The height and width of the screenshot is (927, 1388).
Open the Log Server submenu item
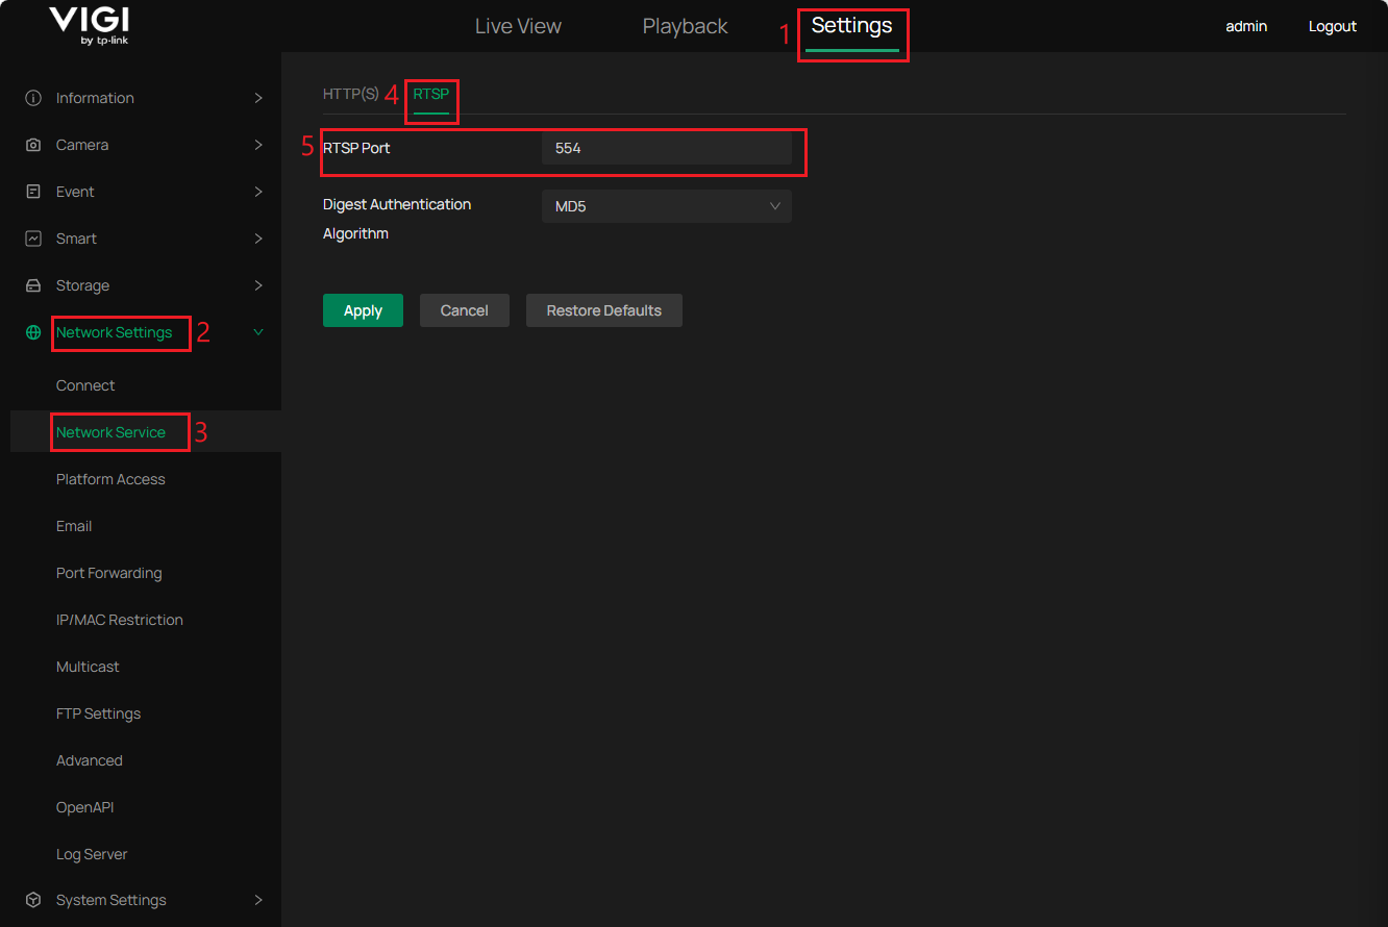point(91,854)
